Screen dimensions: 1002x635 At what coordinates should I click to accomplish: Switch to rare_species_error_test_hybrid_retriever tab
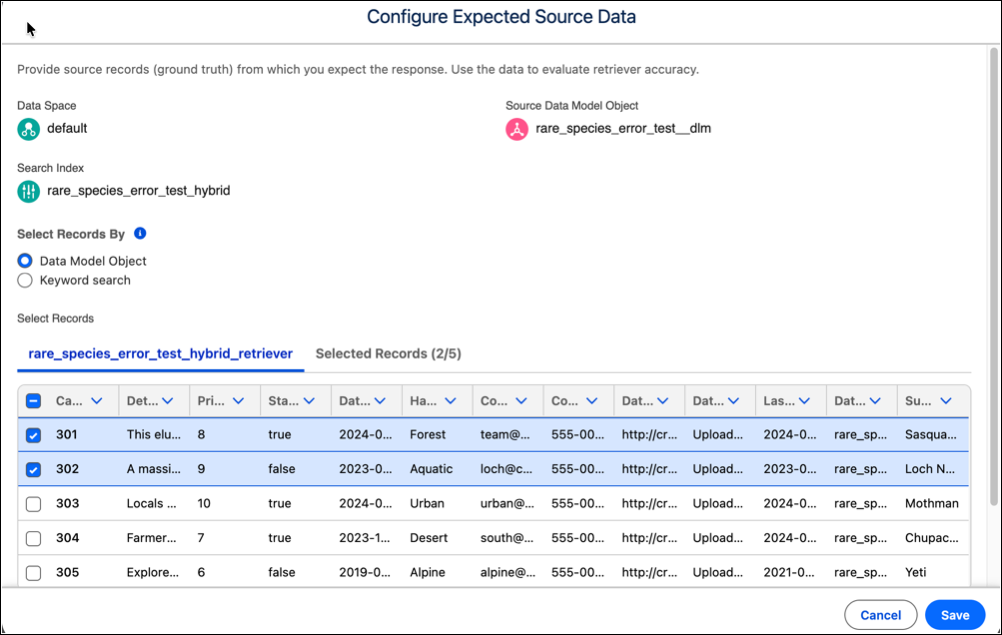click(160, 354)
